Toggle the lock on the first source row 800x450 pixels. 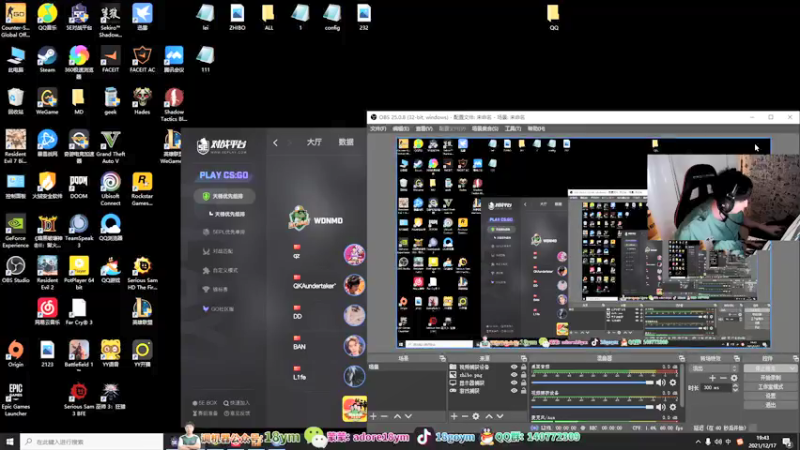tap(523, 367)
